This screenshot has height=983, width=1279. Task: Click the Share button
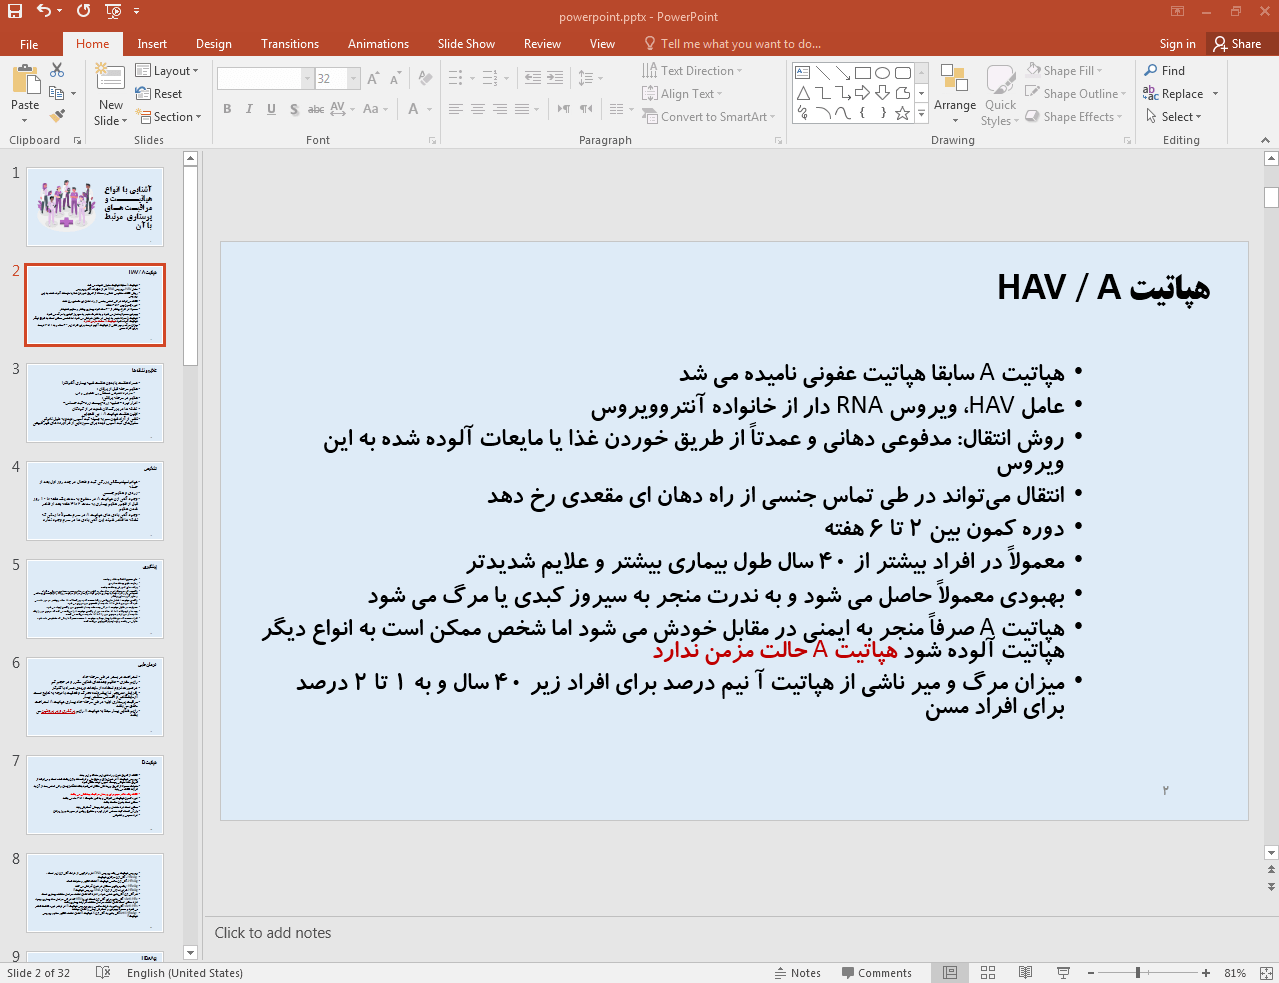(x=1237, y=44)
